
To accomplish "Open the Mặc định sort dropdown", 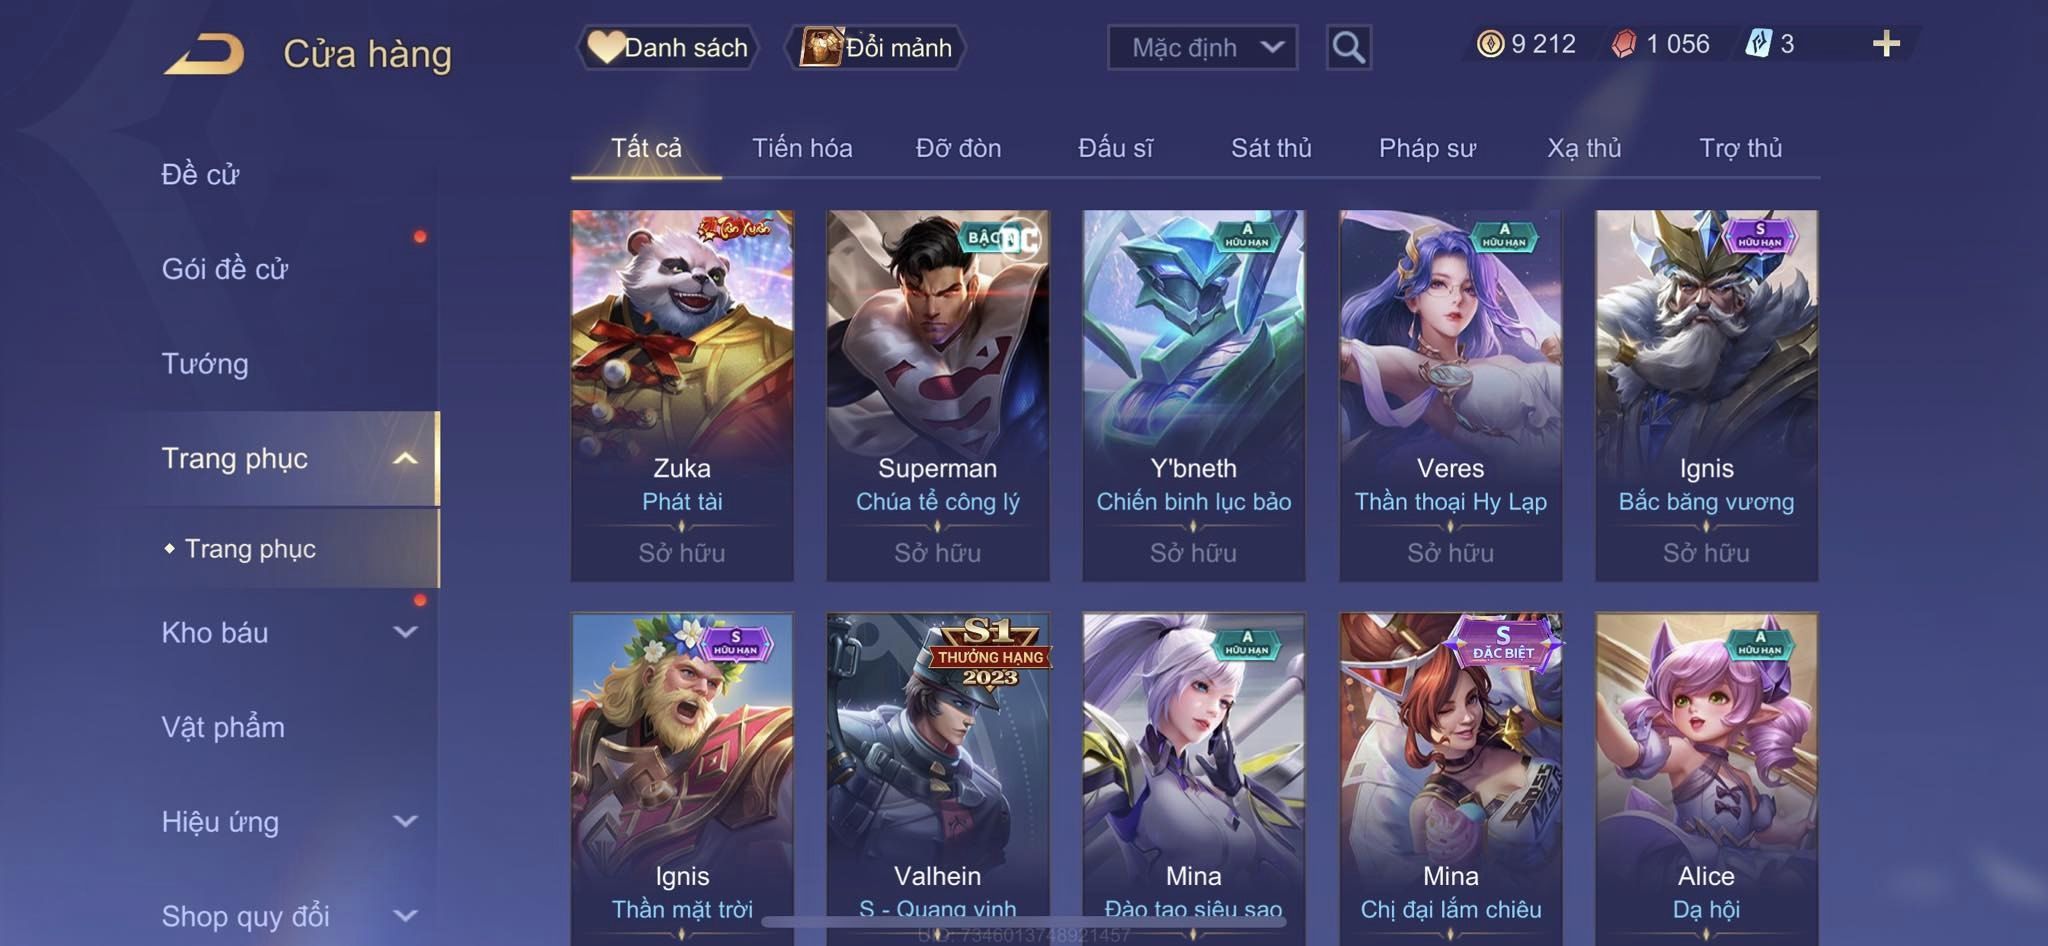I will 1202,47.
